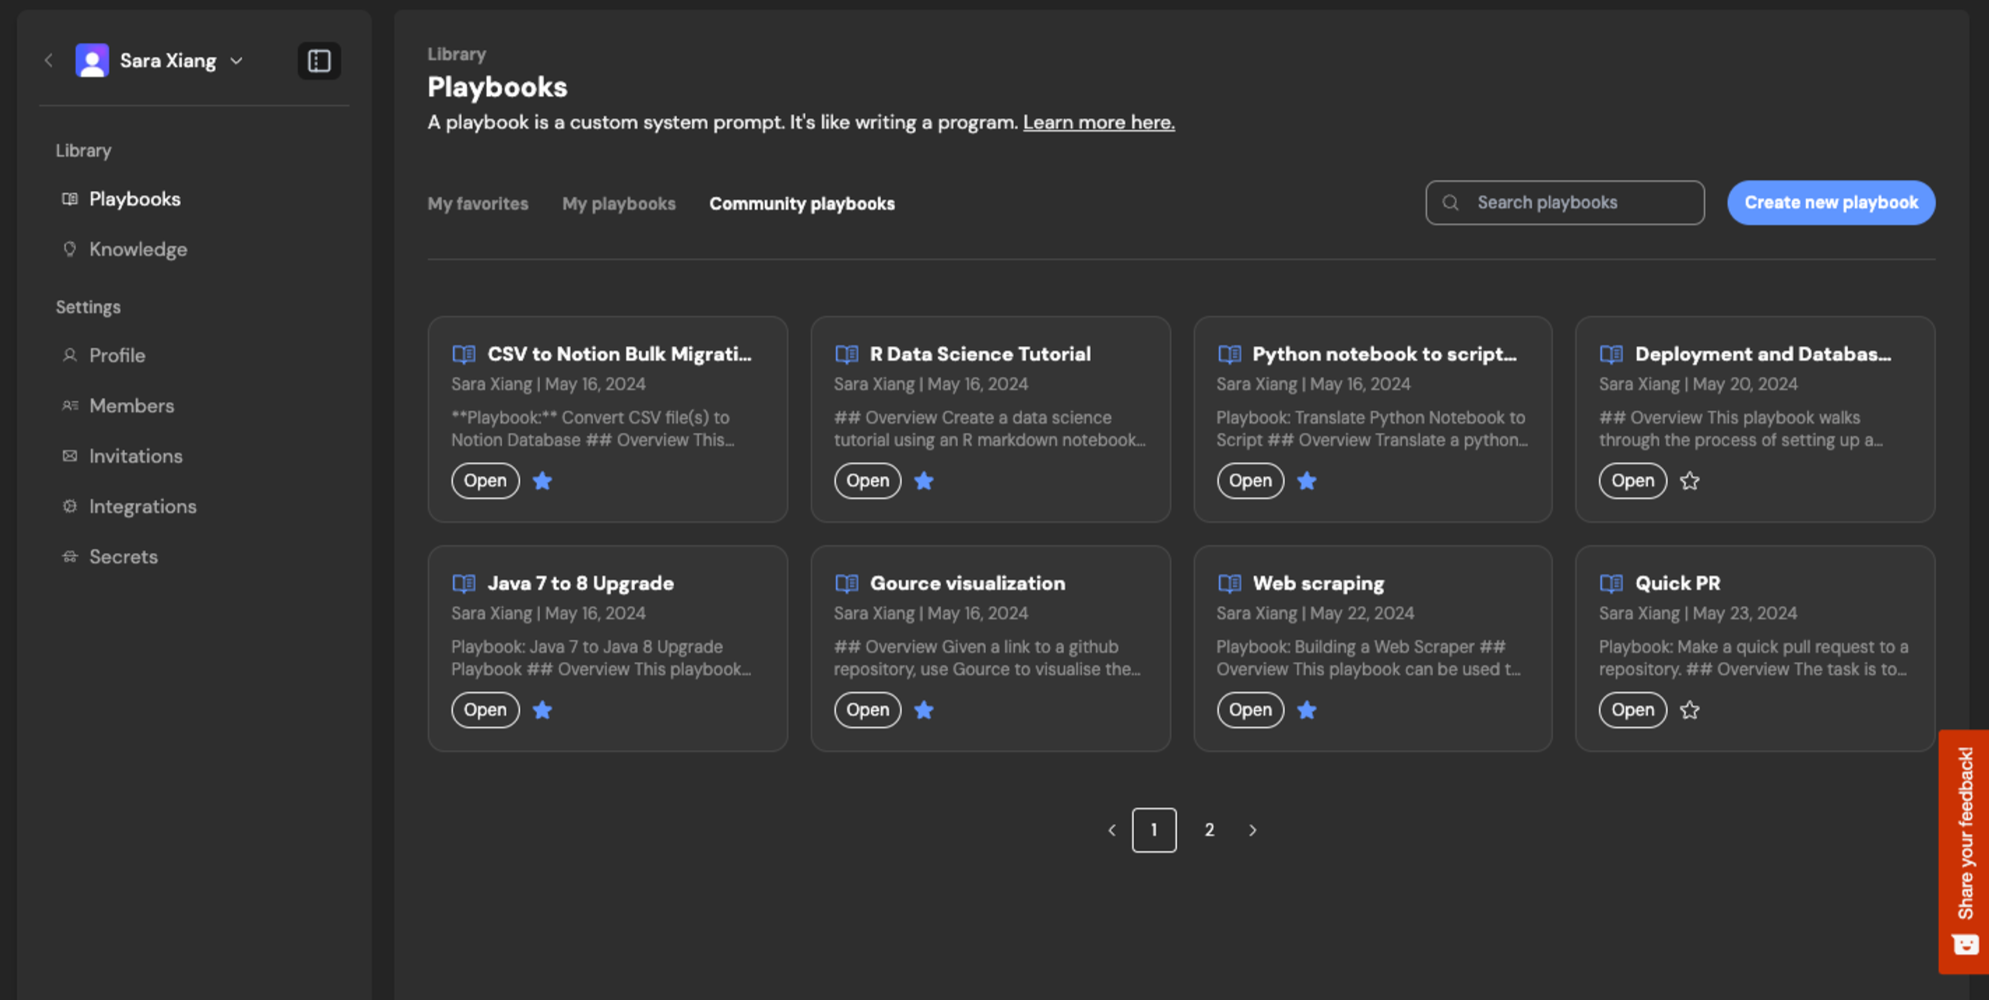This screenshot has height=1000, width=1989.
Task: Click the Secrets icon in Settings
Action: 69,556
